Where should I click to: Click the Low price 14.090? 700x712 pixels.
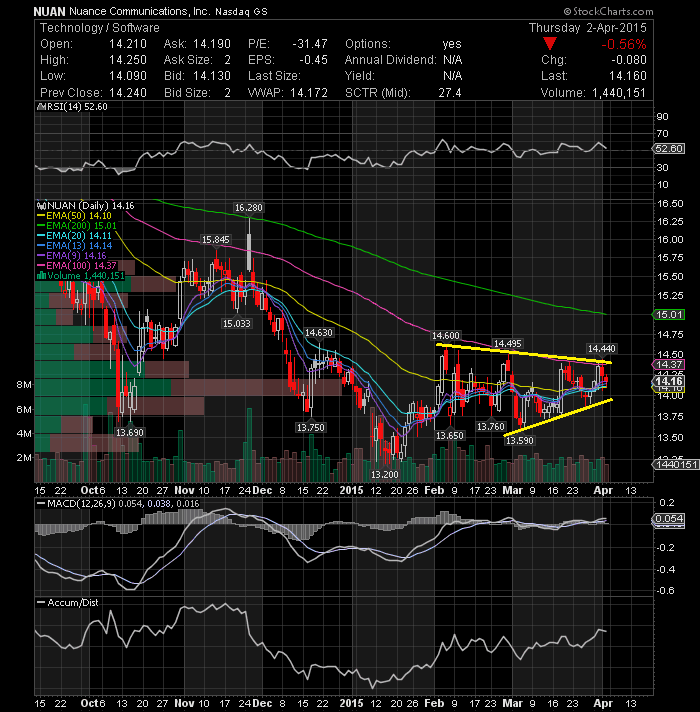tap(128, 76)
